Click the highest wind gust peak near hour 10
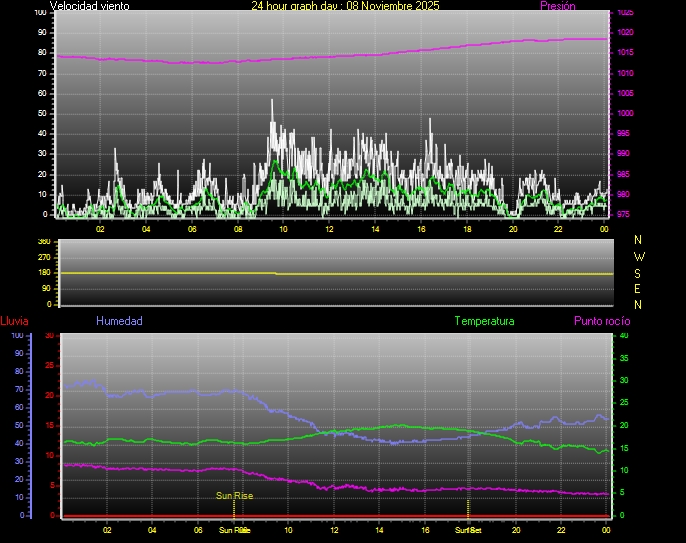The height and width of the screenshot is (543, 686). click(272, 101)
